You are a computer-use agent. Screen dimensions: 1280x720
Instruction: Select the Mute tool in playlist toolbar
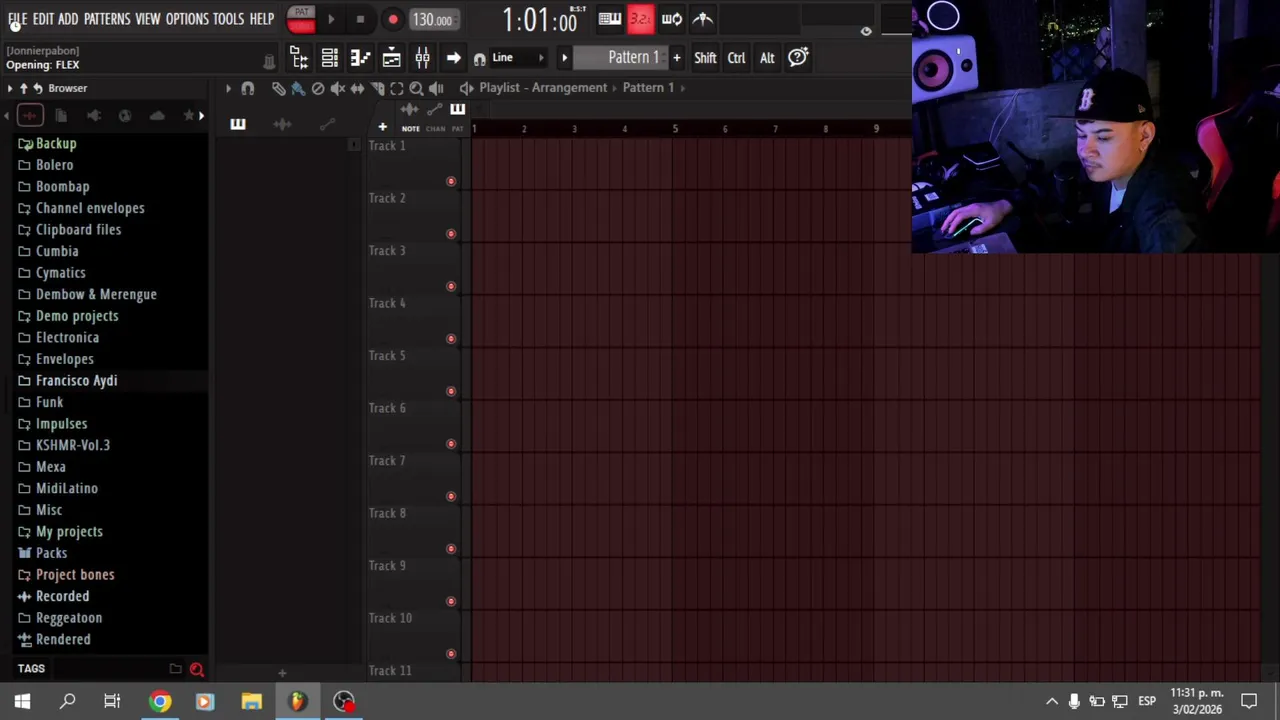[x=338, y=88]
